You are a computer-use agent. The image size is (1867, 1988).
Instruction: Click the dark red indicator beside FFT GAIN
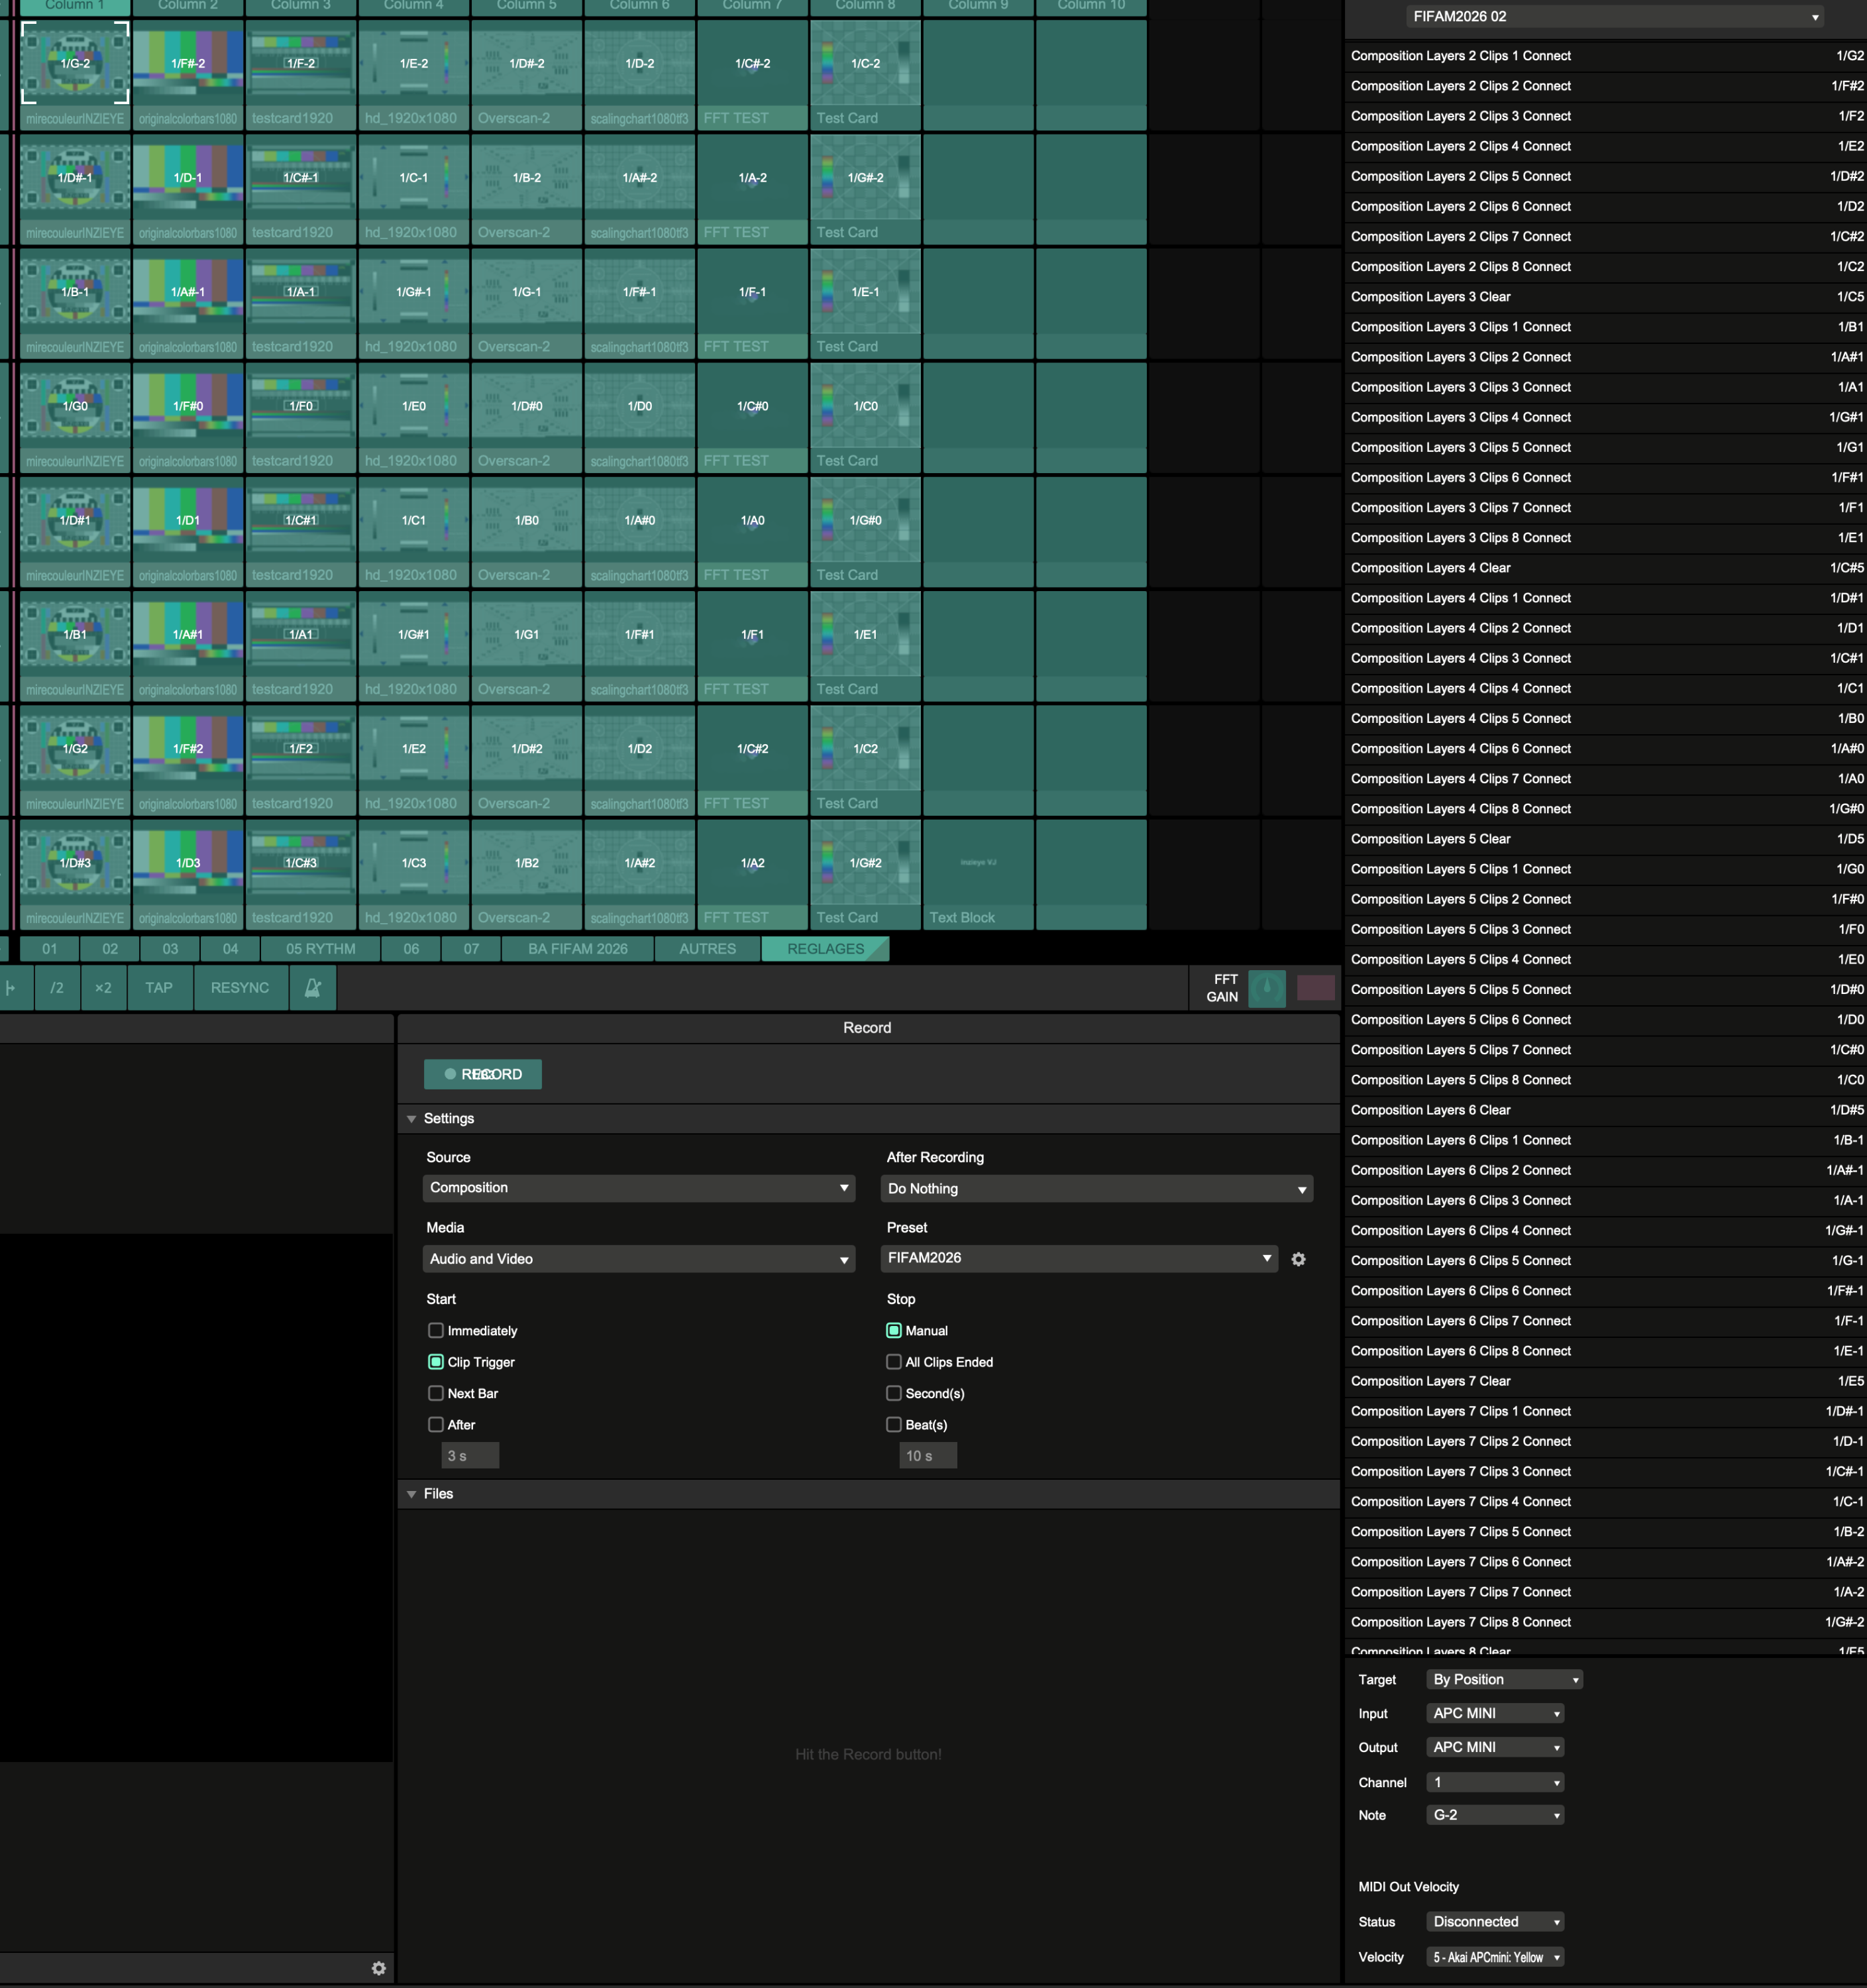1315,988
